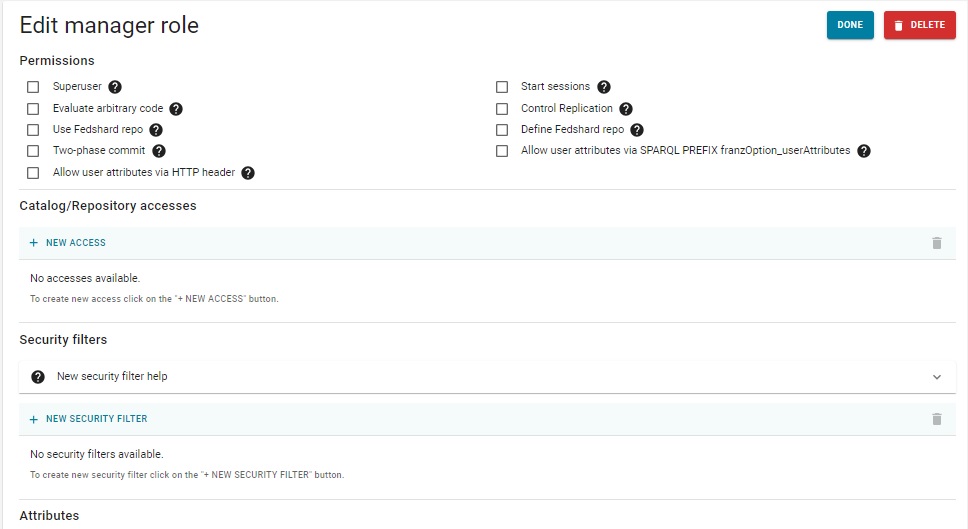Toggle Two-phase commit permission

(x=33, y=151)
